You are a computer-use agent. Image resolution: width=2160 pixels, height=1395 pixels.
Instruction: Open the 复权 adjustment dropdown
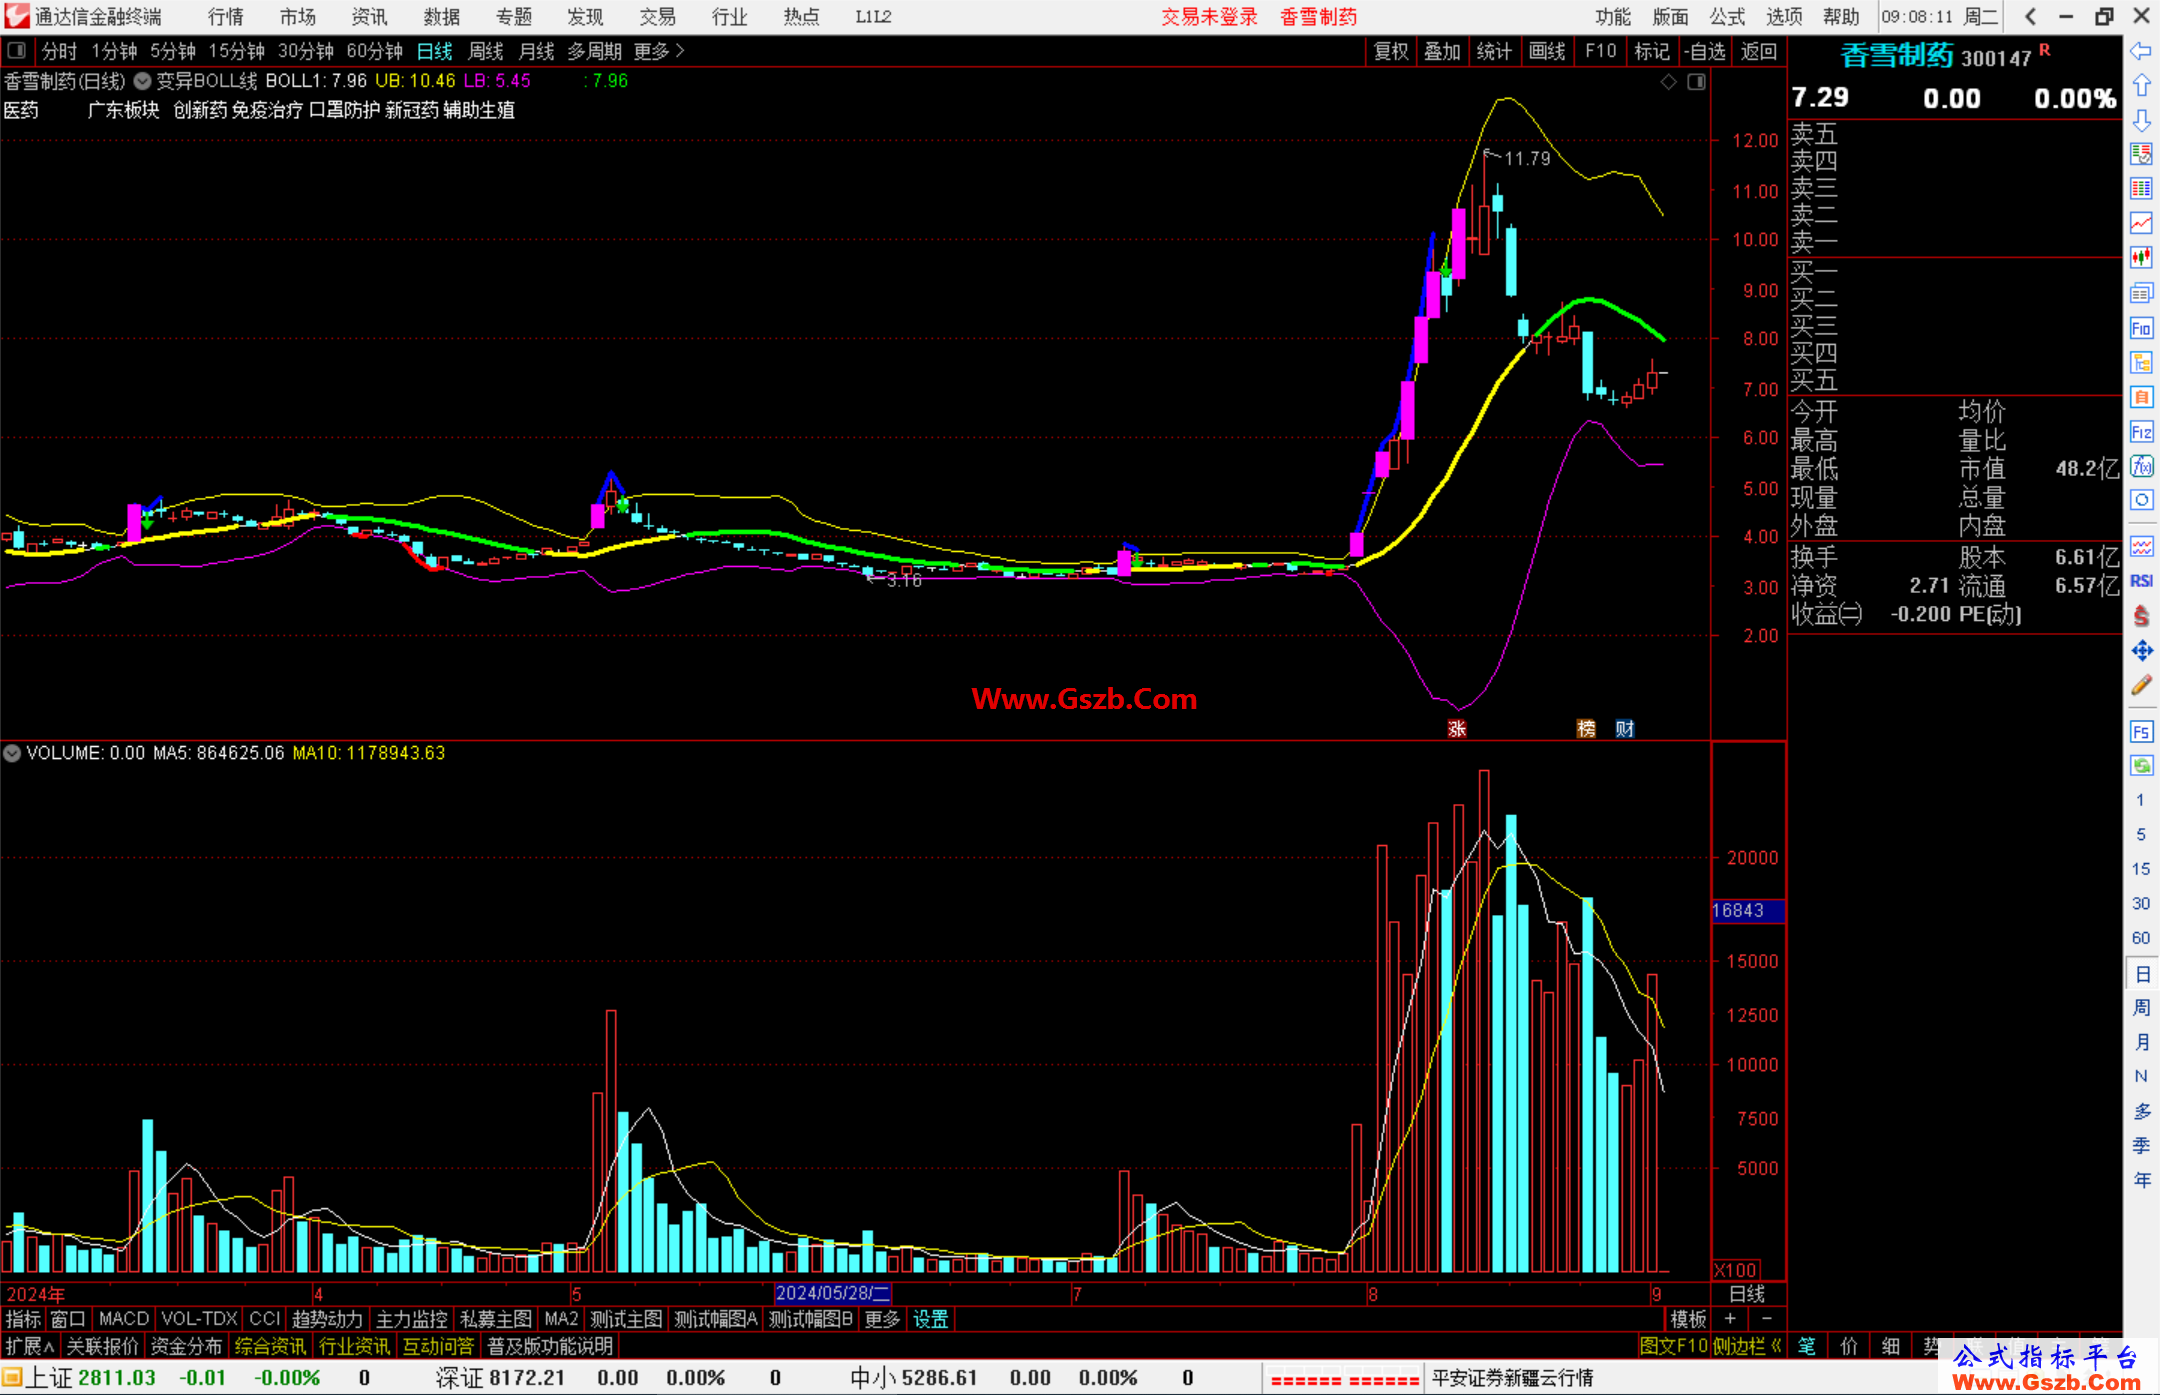pyautogui.click(x=1391, y=51)
